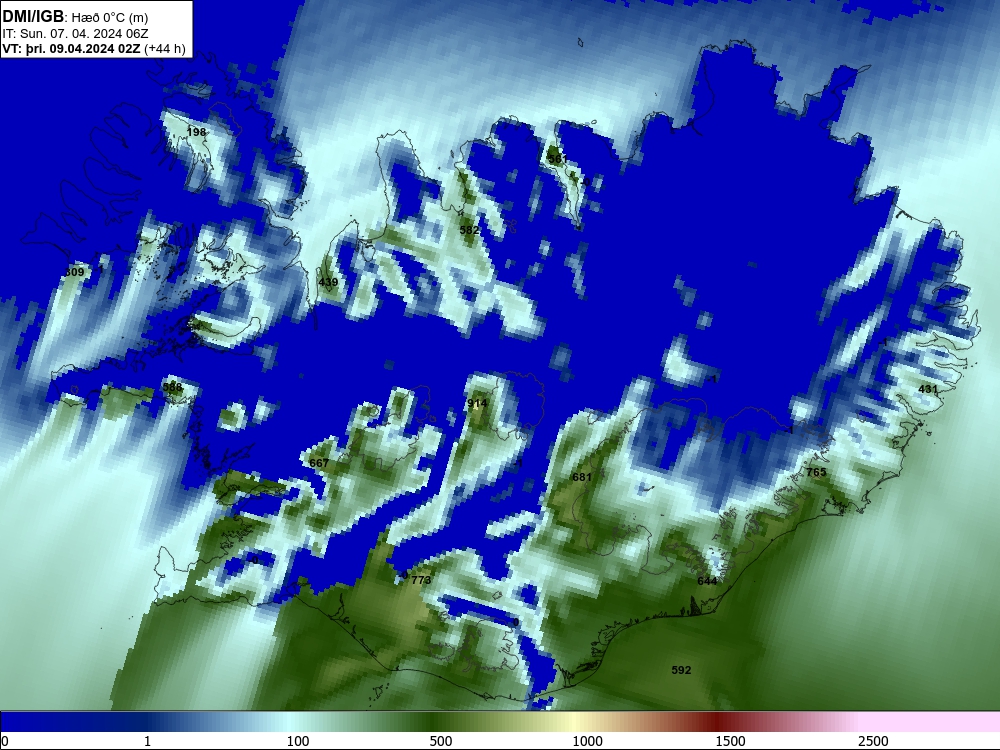Screen dimensions: 1000x750
Task: Click the map value 588
Action: (x=172, y=387)
